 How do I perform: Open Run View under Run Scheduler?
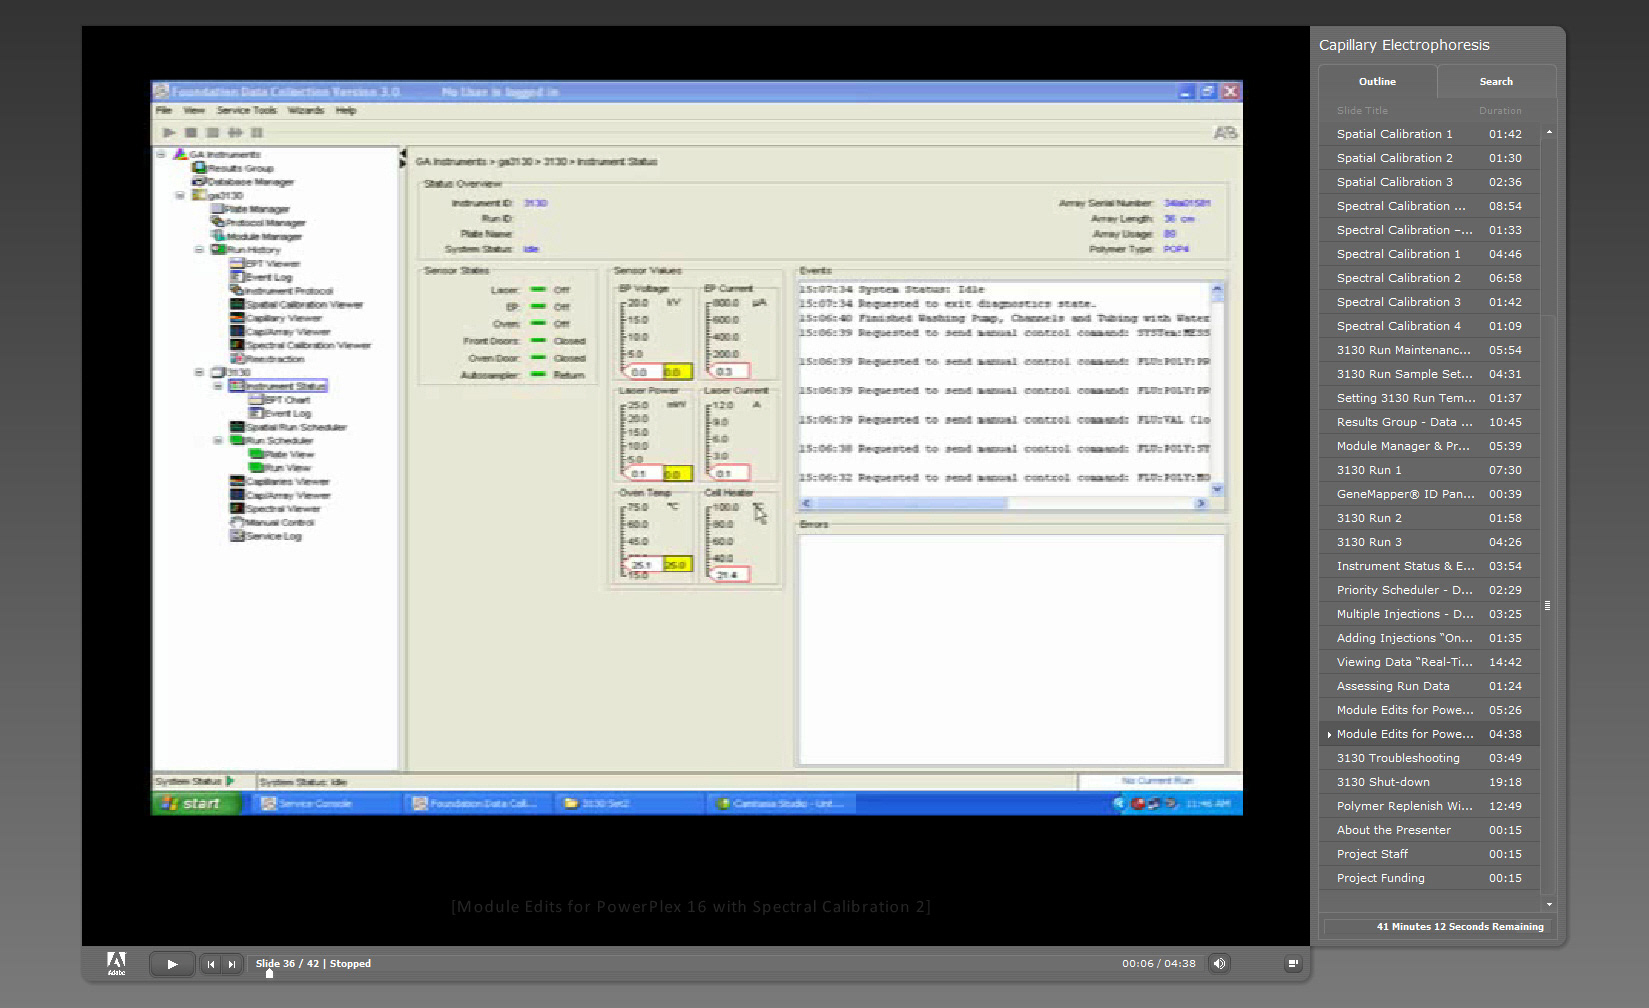click(280, 467)
